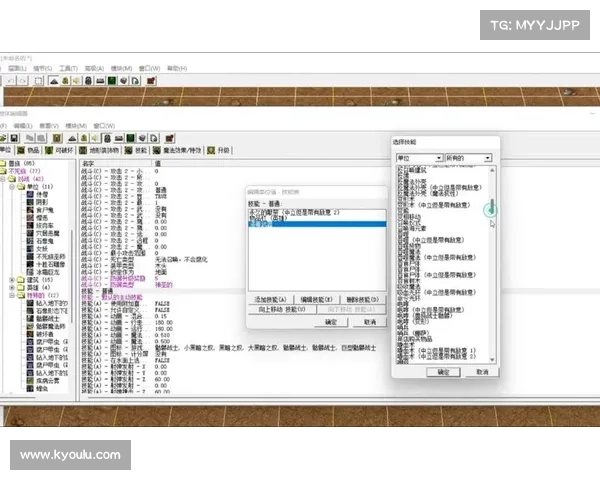Click the 绞肉车 unit entry icon
600x480 pixels.
coord(29,227)
